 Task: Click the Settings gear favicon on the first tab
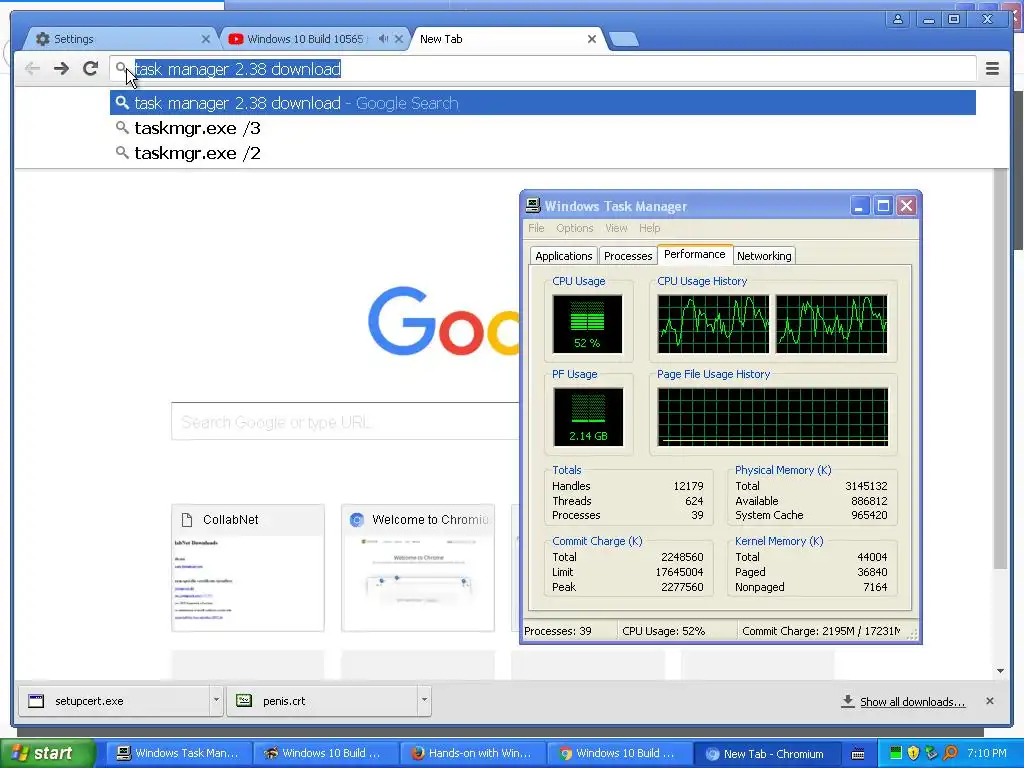coord(42,39)
